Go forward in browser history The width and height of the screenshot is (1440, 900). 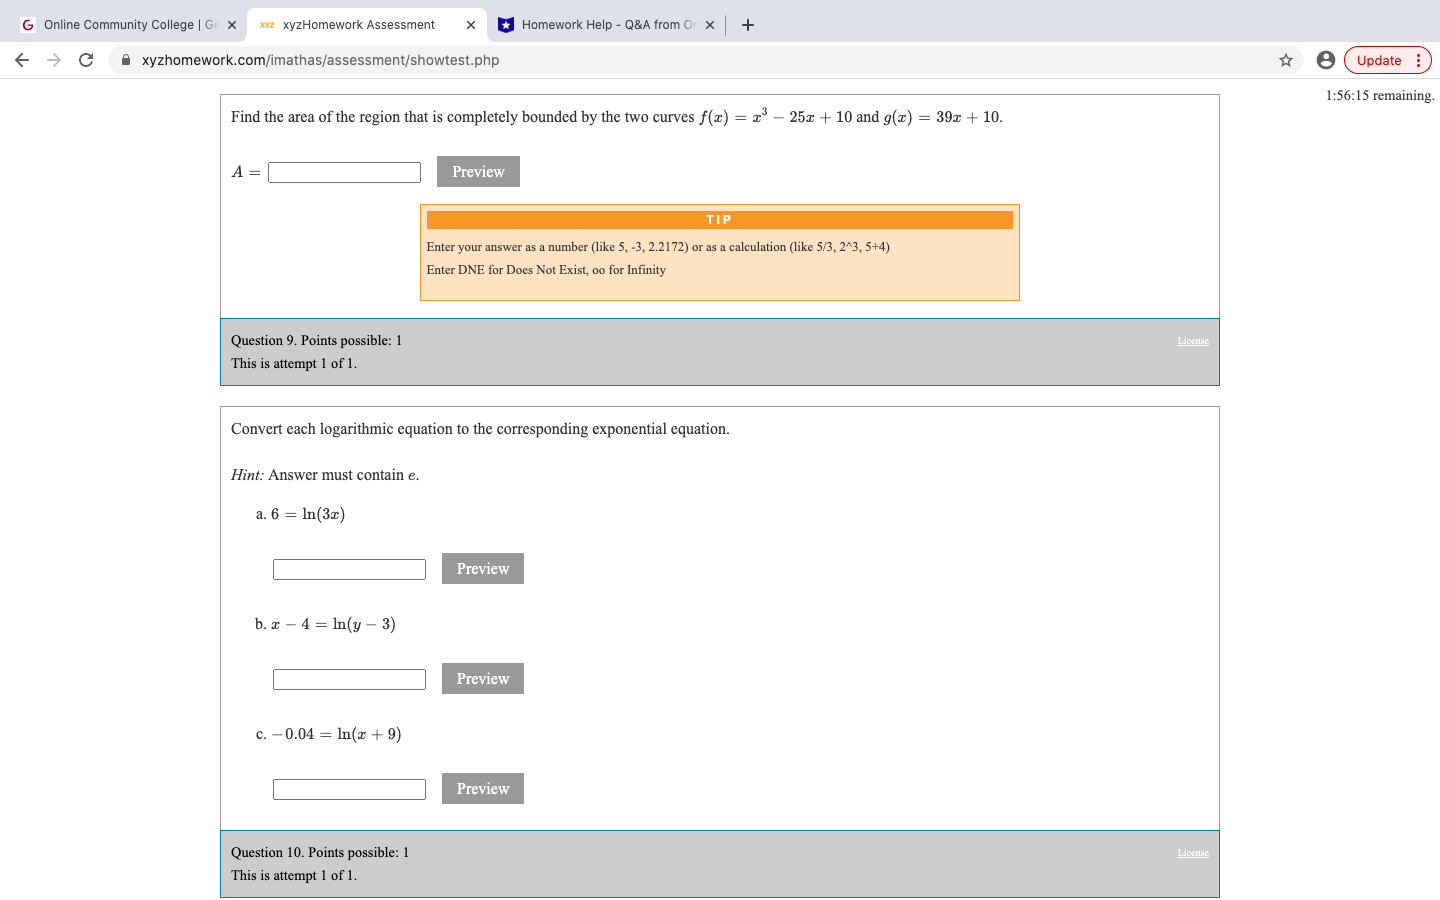pos(54,60)
